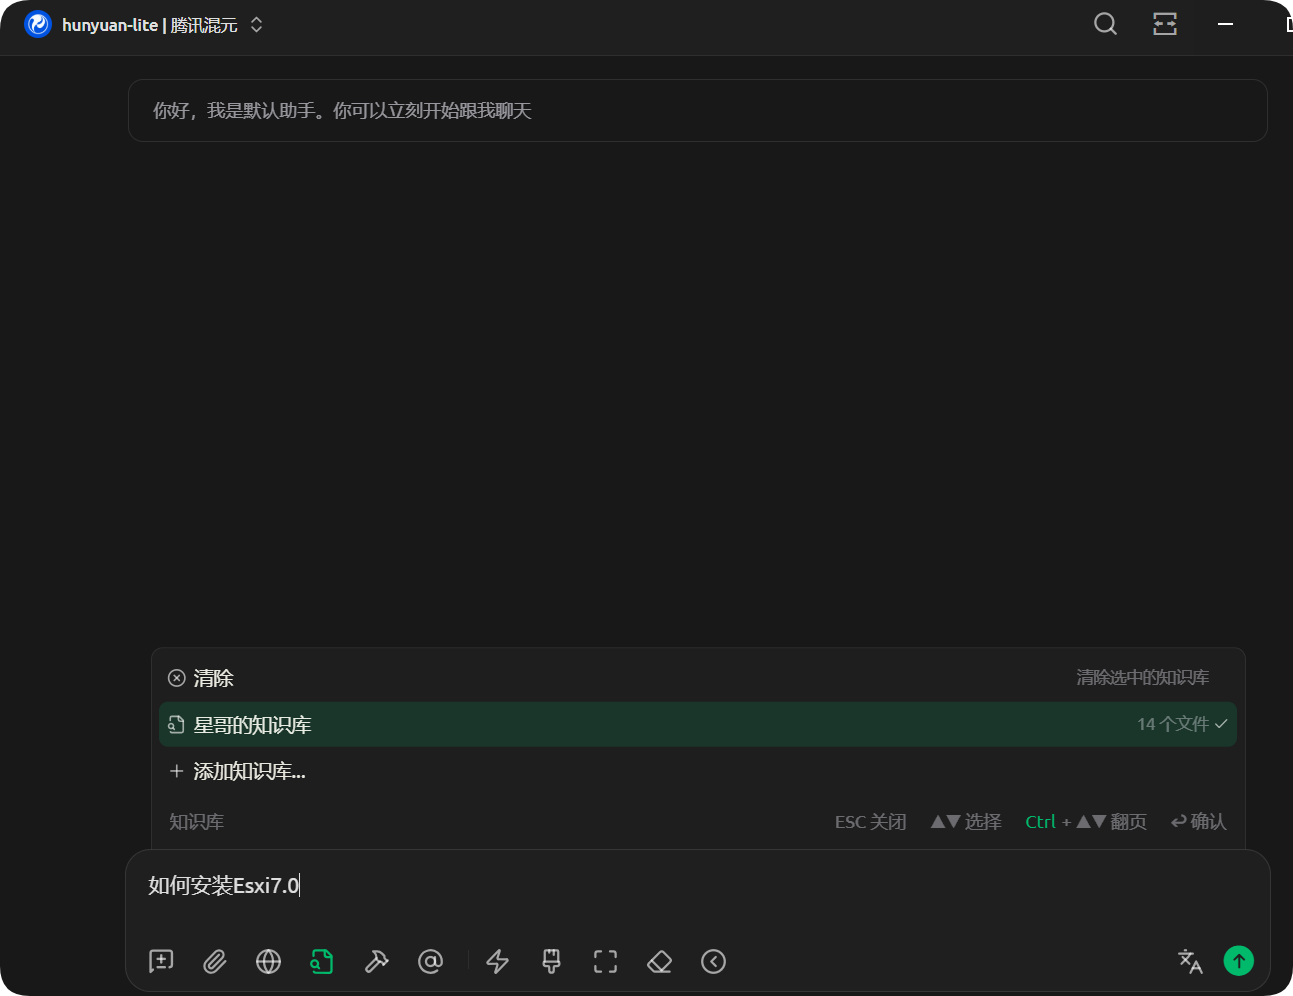Click the 清除选中的知识库 description text
The height and width of the screenshot is (996, 1293).
1142,678
